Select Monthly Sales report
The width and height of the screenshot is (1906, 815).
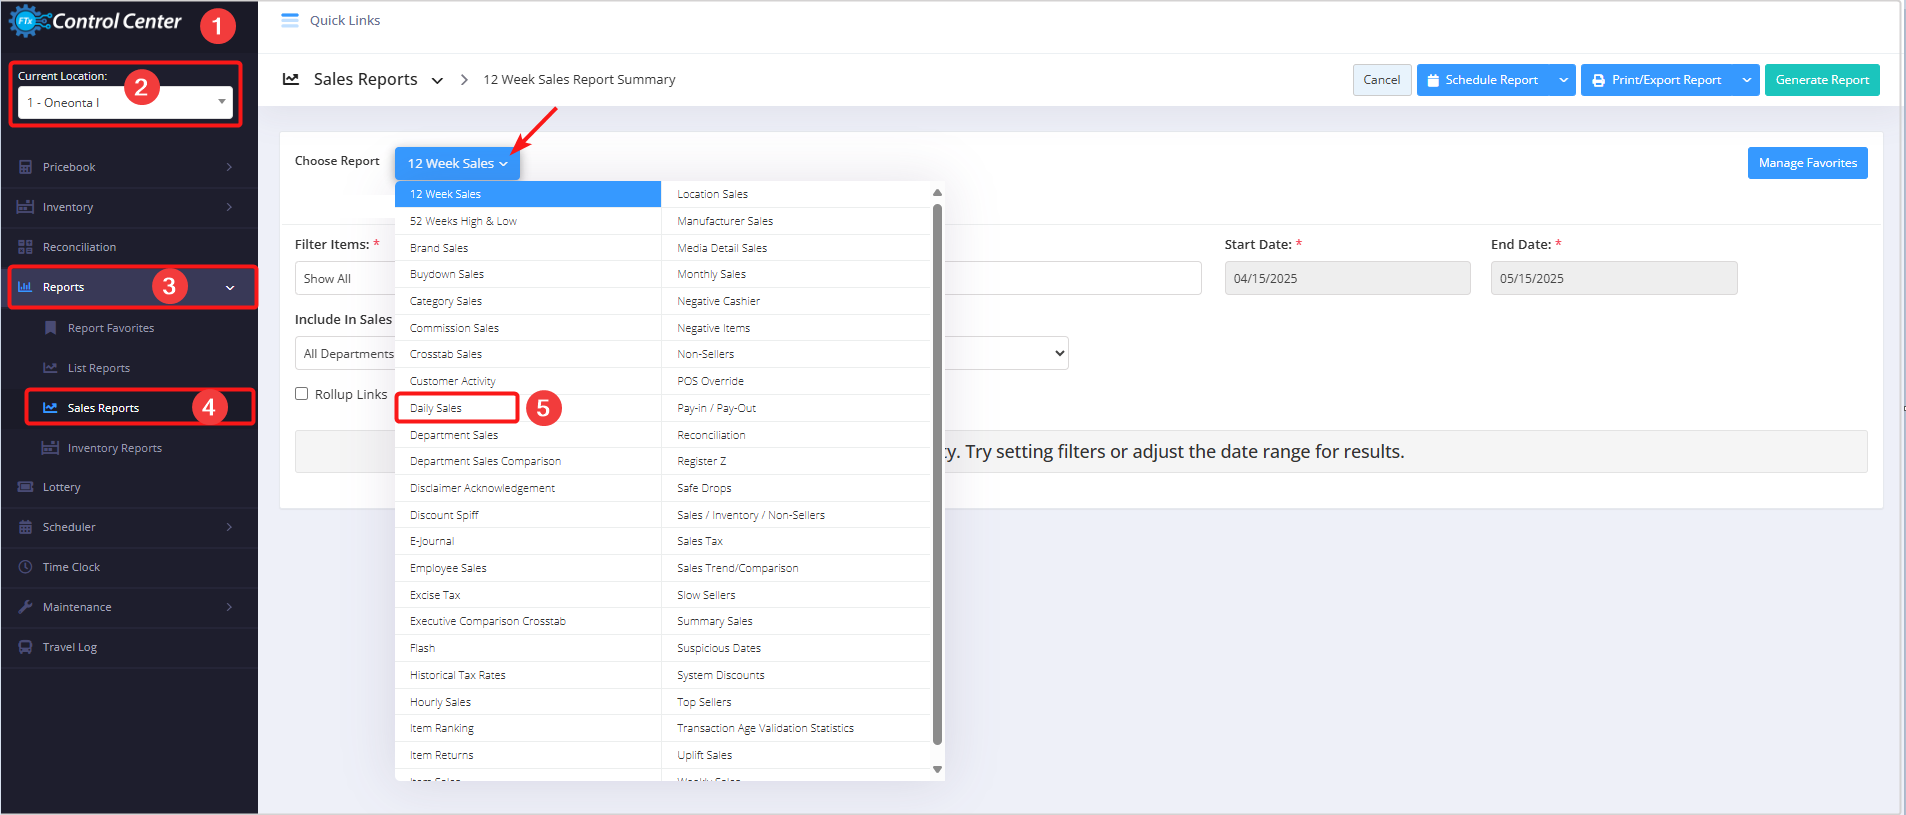pos(796,274)
